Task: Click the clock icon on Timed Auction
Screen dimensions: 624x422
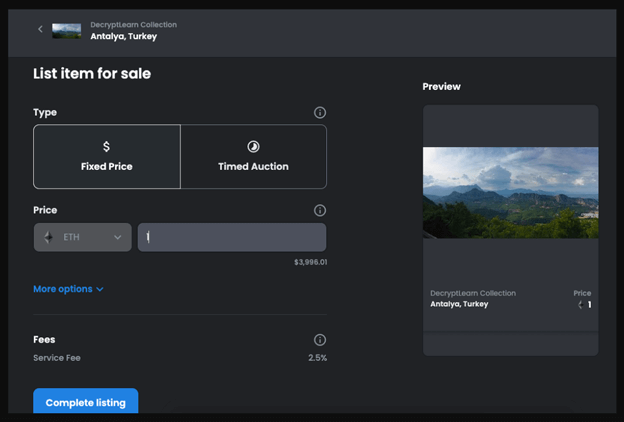Action: (x=254, y=147)
